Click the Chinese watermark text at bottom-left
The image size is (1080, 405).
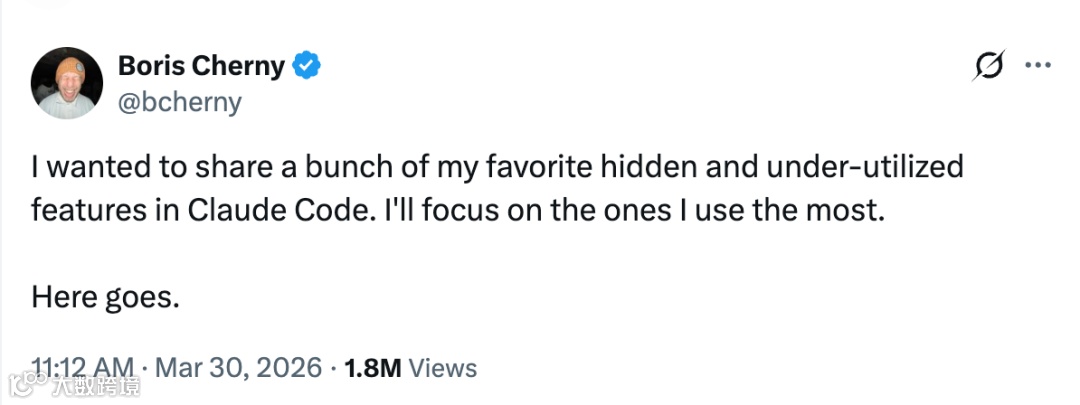pos(95,385)
